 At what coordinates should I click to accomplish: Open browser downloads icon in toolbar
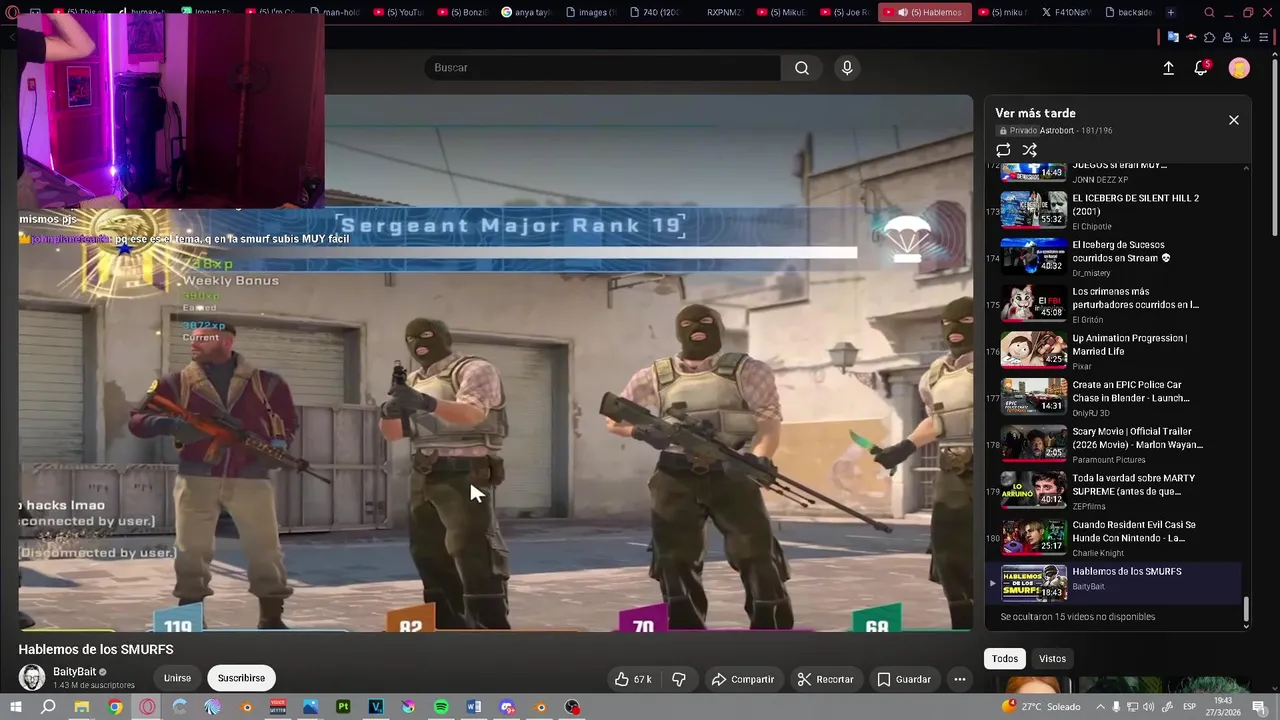pos(1245,38)
